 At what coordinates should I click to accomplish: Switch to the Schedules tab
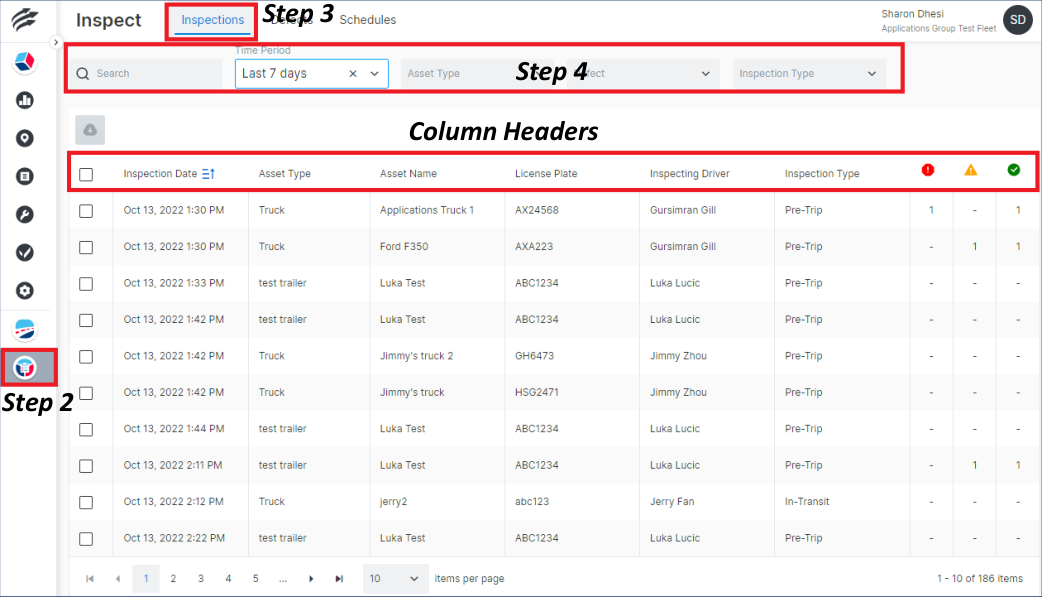[366, 19]
